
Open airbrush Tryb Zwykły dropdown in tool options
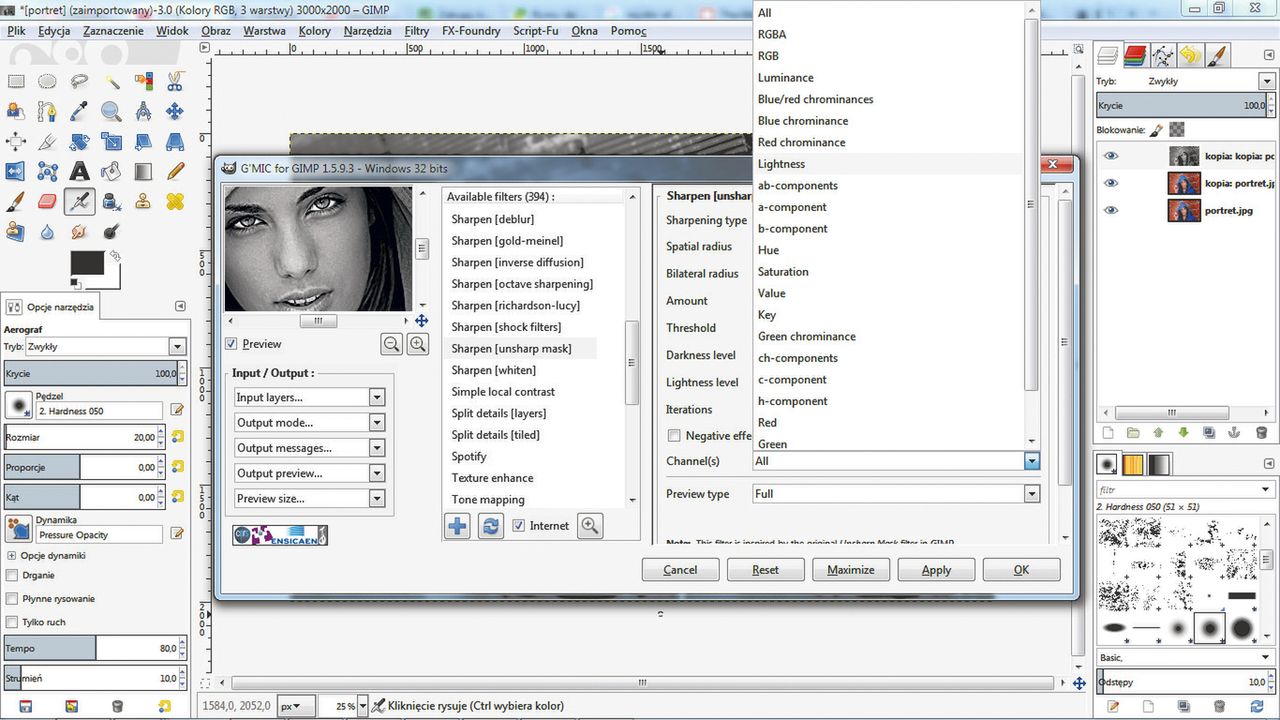[x=107, y=347]
